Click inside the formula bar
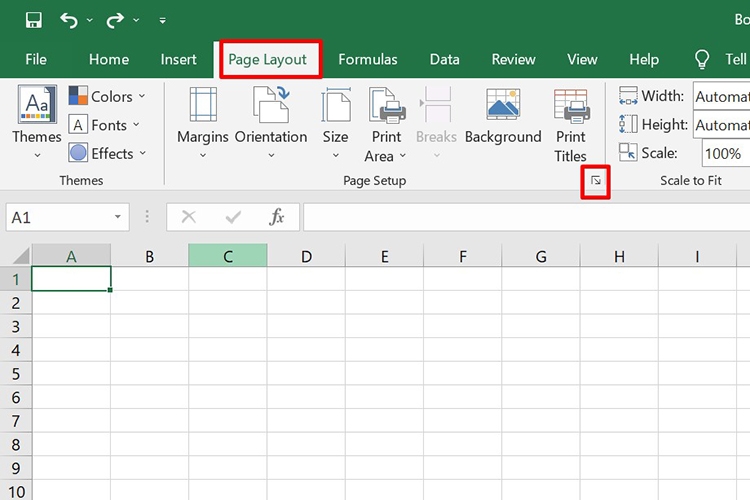This screenshot has height=500, width=750. click(x=527, y=217)
